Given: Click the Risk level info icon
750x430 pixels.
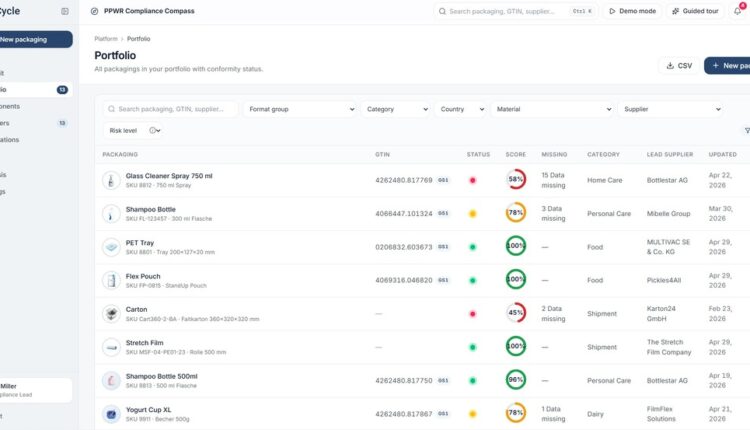Looking at the screenshot, I should (x=153, y=130).
